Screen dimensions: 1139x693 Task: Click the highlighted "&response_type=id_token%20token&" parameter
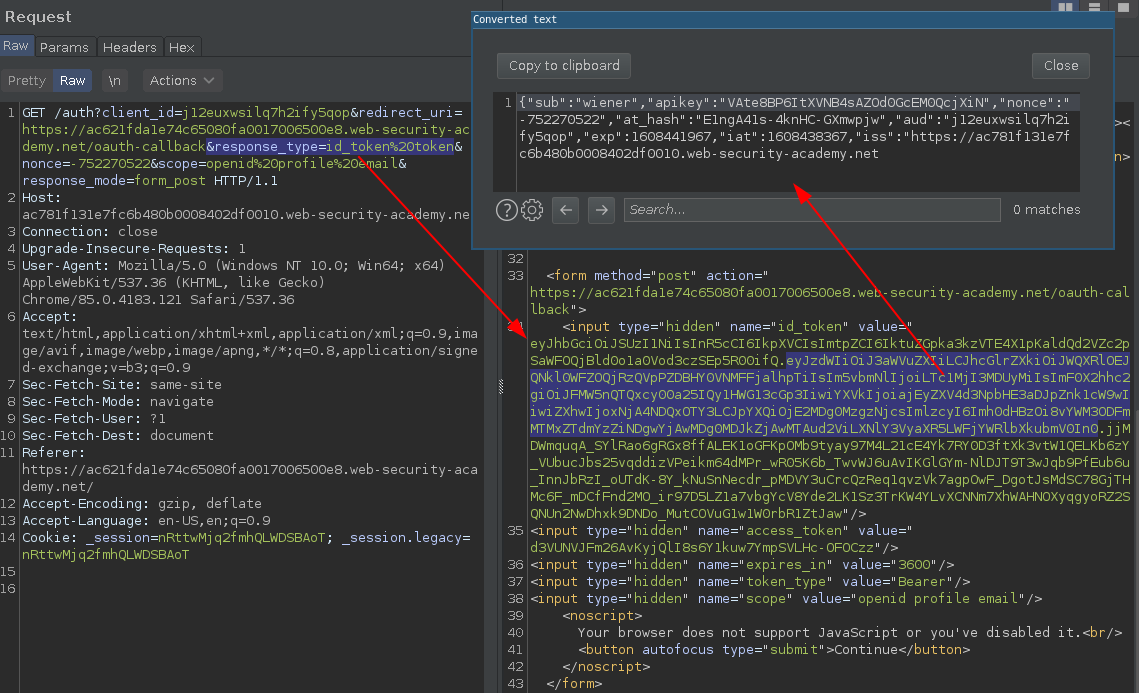[x=335, y=147]
